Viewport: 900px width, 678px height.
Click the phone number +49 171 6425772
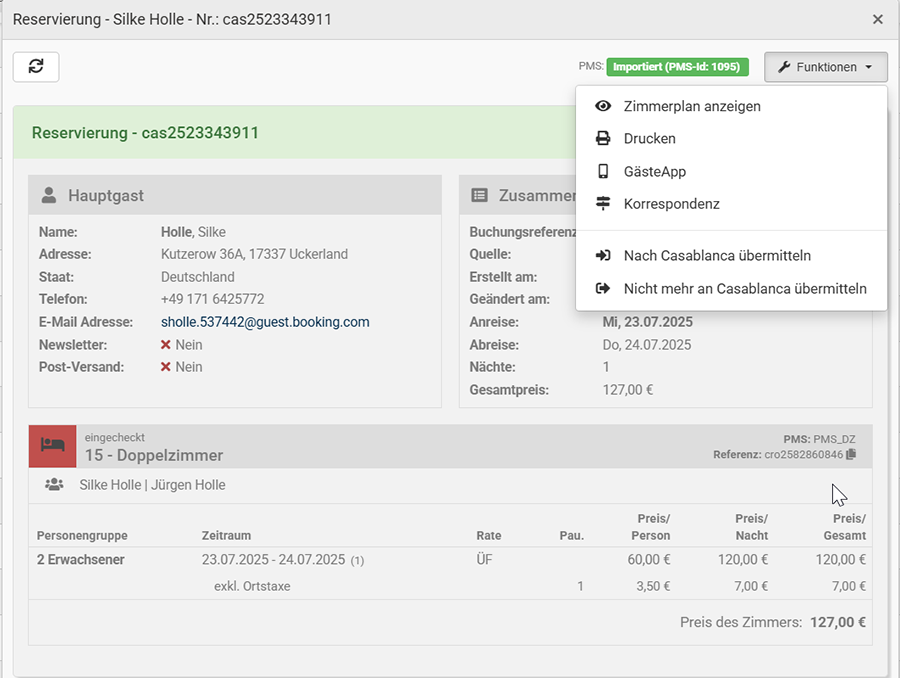coord(212,299)
